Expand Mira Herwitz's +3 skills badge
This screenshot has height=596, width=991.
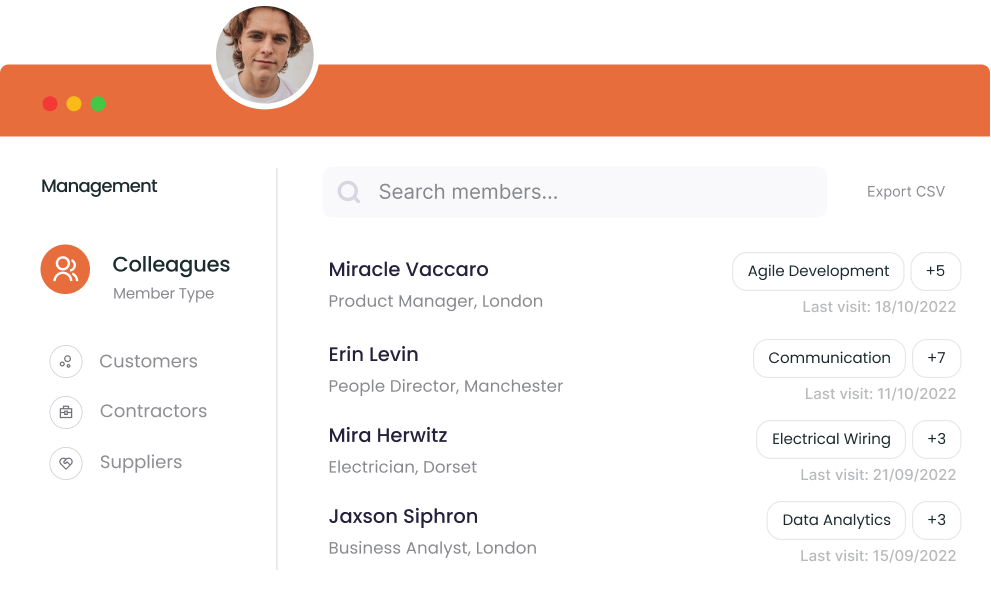point(936,439)
